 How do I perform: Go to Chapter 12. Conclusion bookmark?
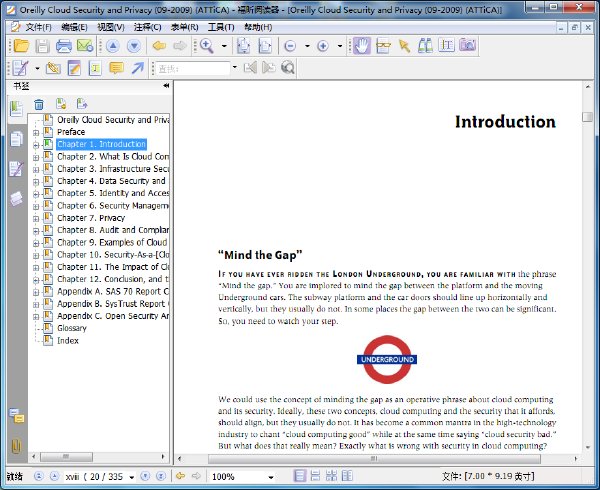(113, 279)
